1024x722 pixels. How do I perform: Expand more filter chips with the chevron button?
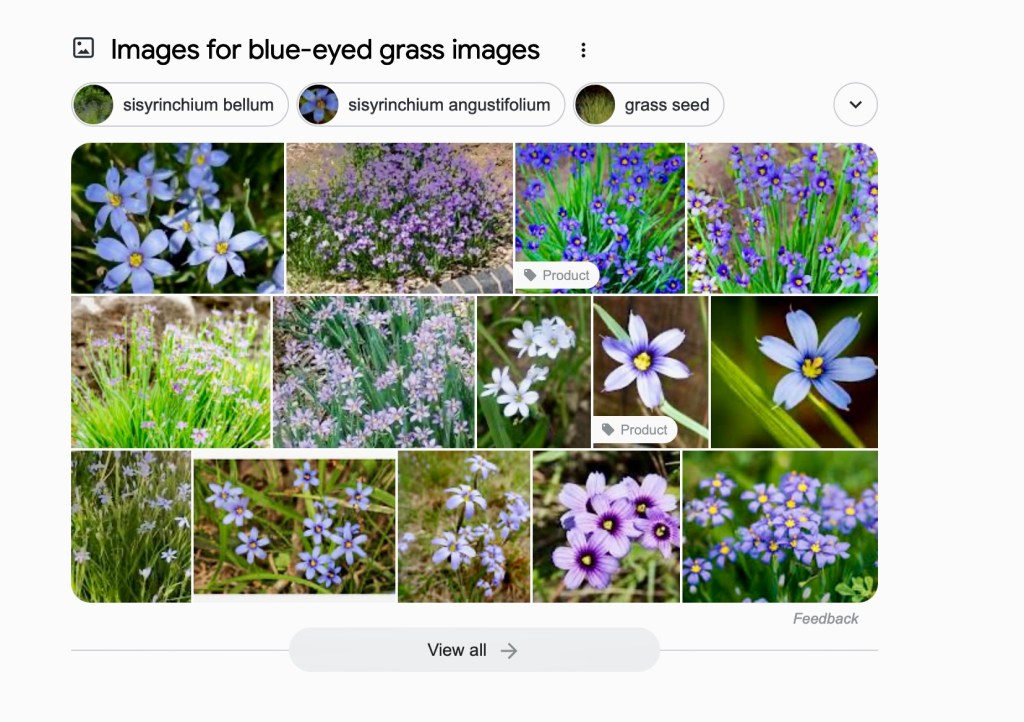[x=855, y=104]
